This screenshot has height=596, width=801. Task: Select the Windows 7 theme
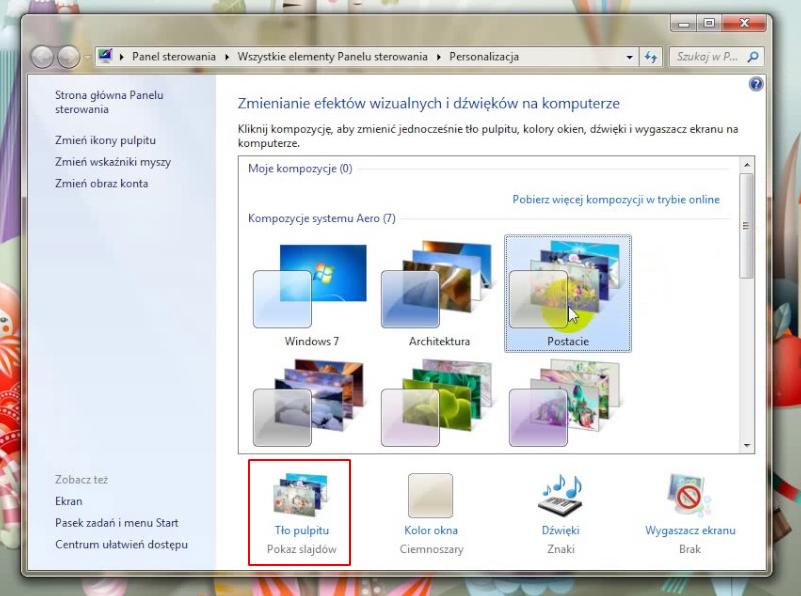pyautogui.click(x=311, y=294)
